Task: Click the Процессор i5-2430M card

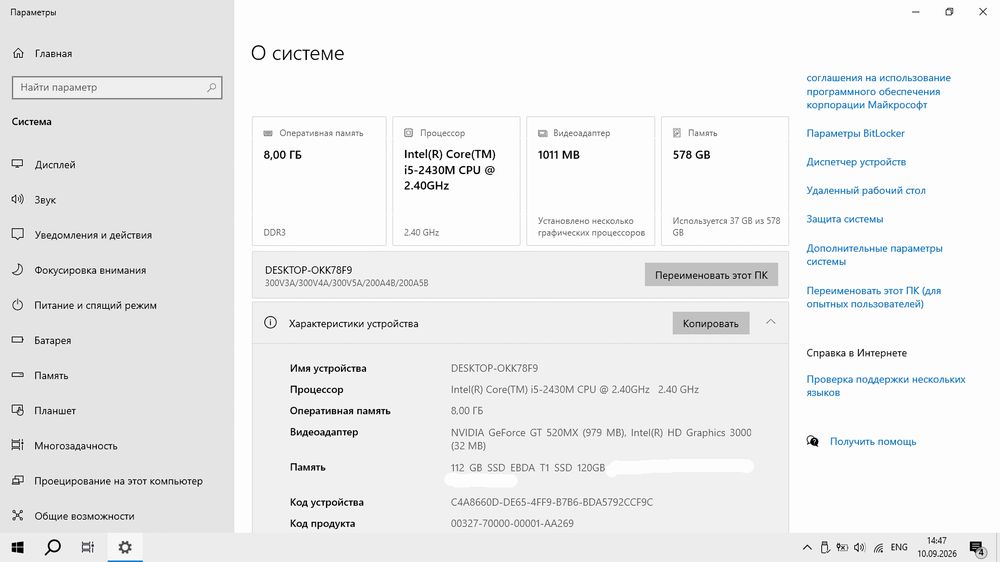Action: pos(456,181)
